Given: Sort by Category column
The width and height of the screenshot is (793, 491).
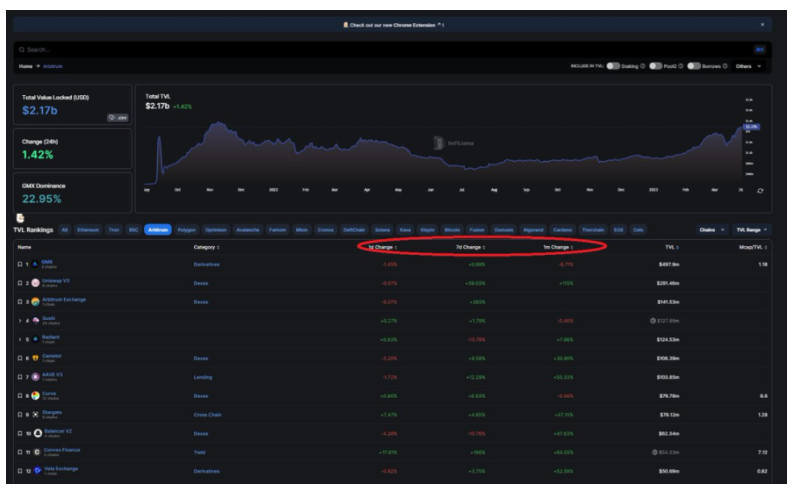Looking at the screenshot, I should (x=206, y=247).
